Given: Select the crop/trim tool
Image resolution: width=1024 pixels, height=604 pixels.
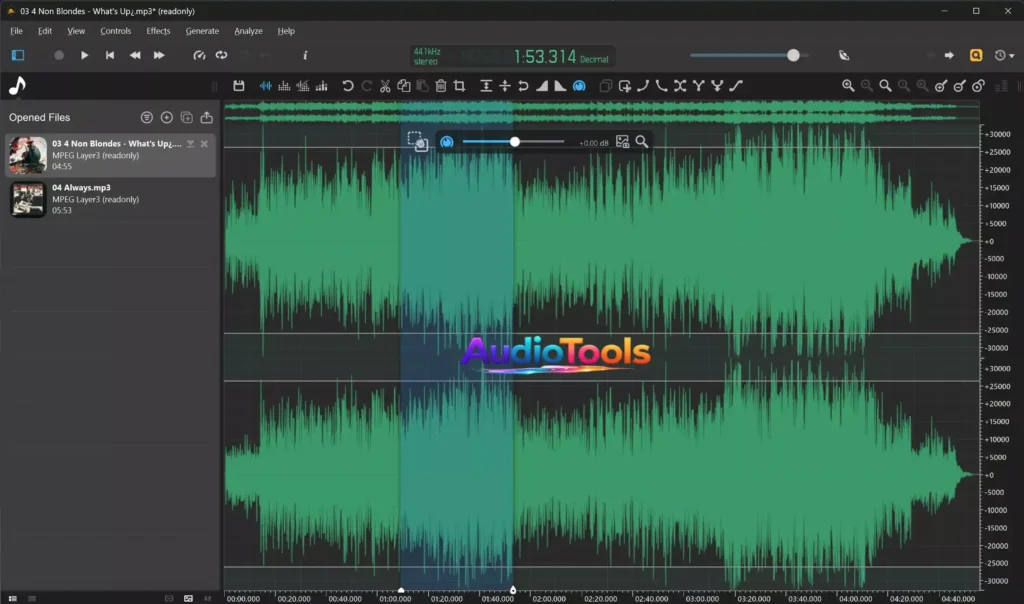Looking at the screenshot, I should click(458, 86).
